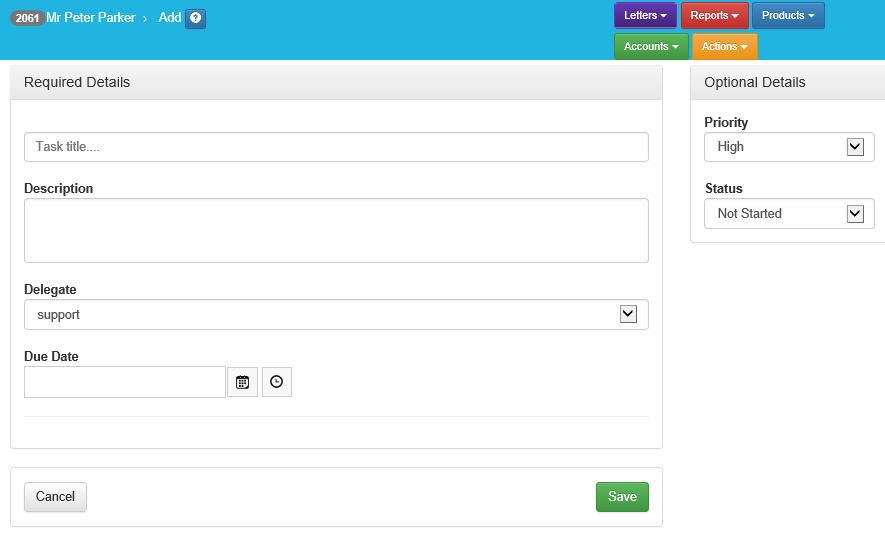This screenshot has height=550, width=885.
Task: Click the 2061 client number badge
Action: click(x=27, y=18)
